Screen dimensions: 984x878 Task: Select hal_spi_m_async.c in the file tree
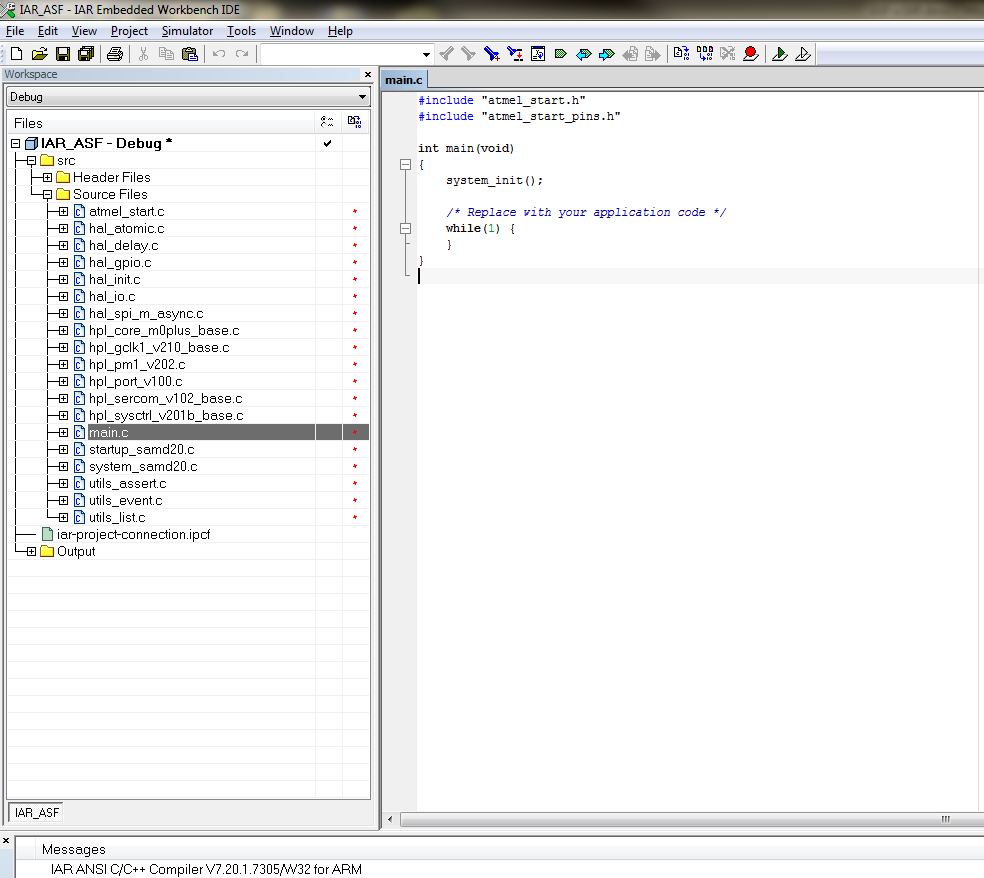click(145, 314)
